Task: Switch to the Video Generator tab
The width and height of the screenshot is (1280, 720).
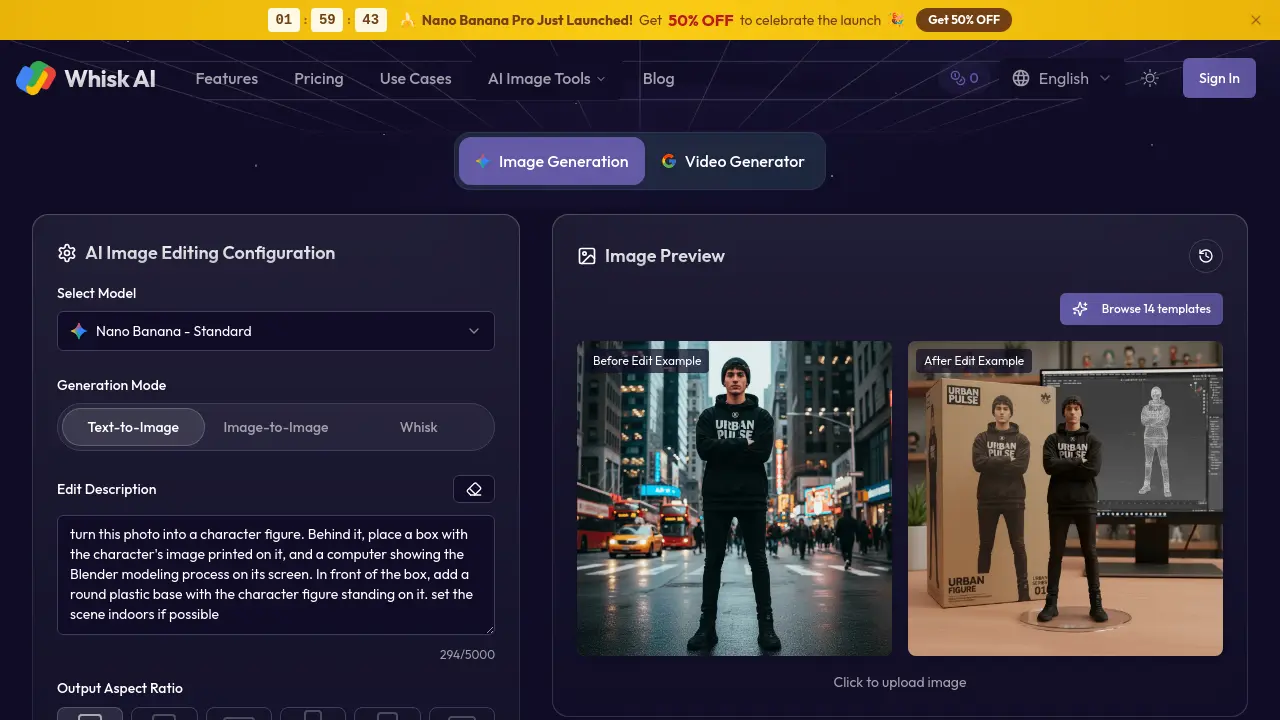Action: click(x=733, y=161)
